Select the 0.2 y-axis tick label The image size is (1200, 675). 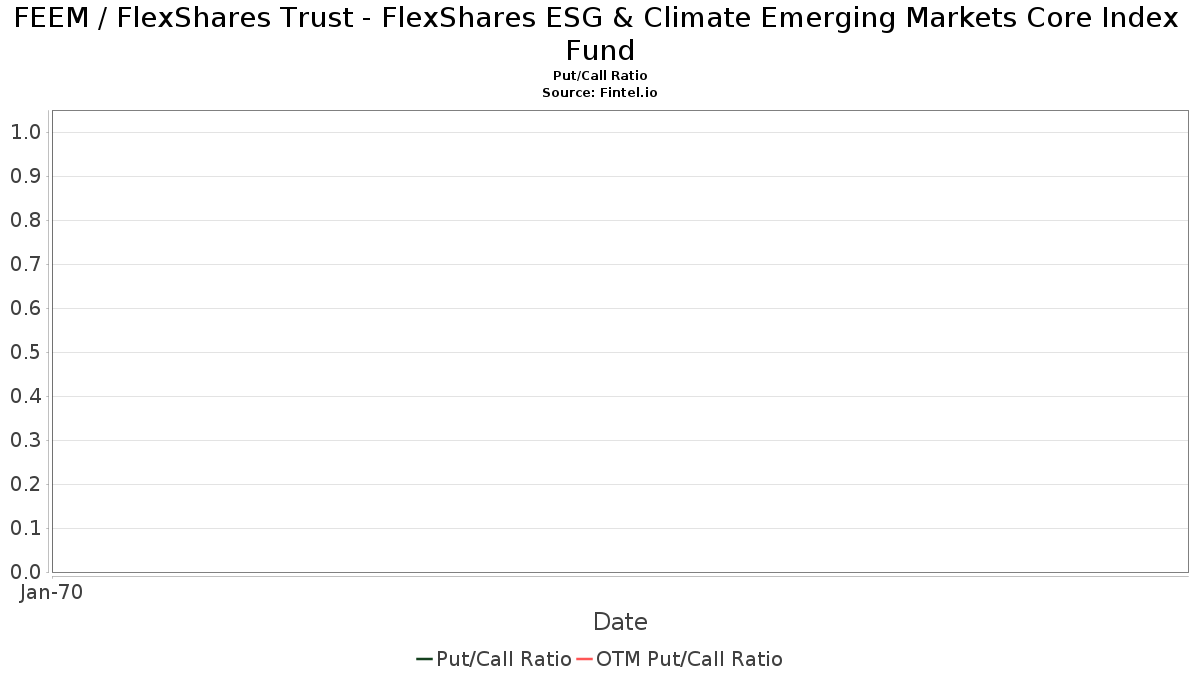point(25,484)
